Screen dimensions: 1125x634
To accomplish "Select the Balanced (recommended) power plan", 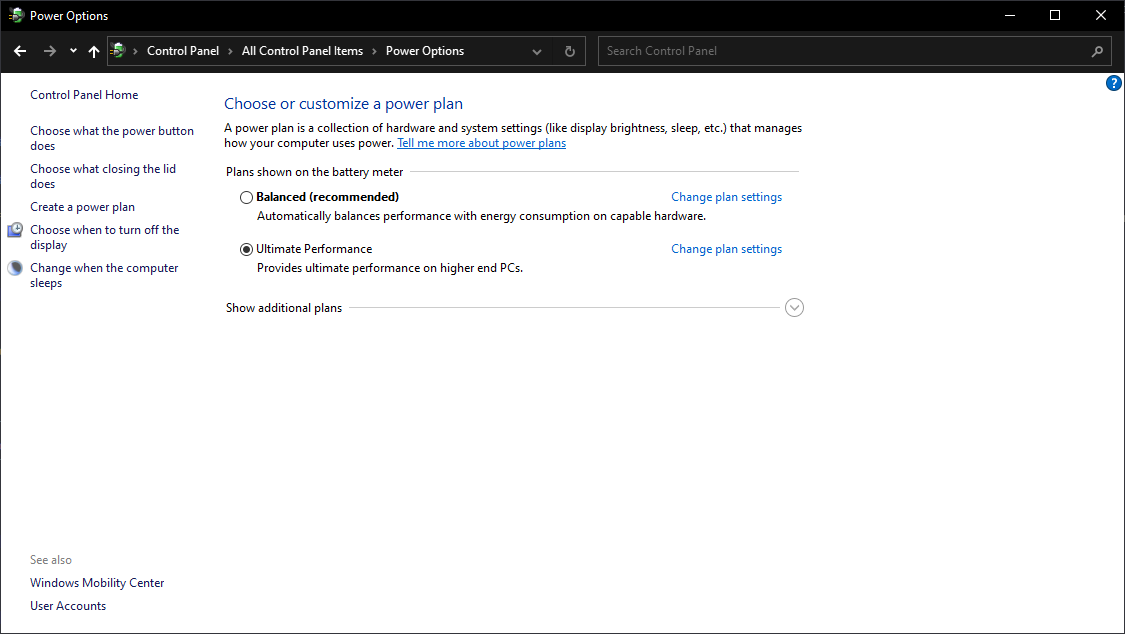I will [247, 198].
